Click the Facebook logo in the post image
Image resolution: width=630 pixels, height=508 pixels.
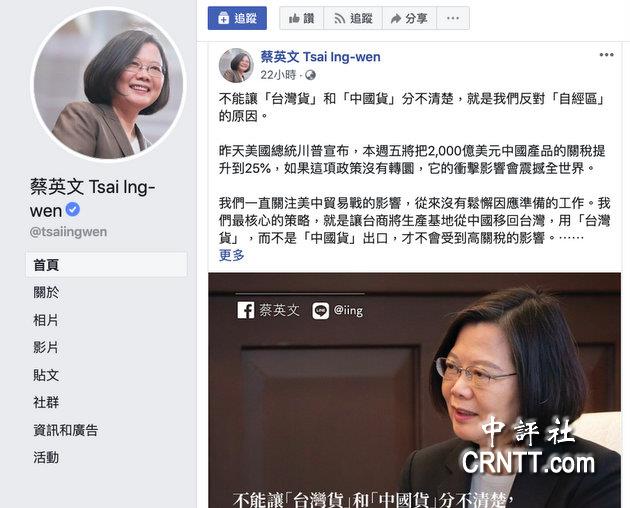coord(245,310)
